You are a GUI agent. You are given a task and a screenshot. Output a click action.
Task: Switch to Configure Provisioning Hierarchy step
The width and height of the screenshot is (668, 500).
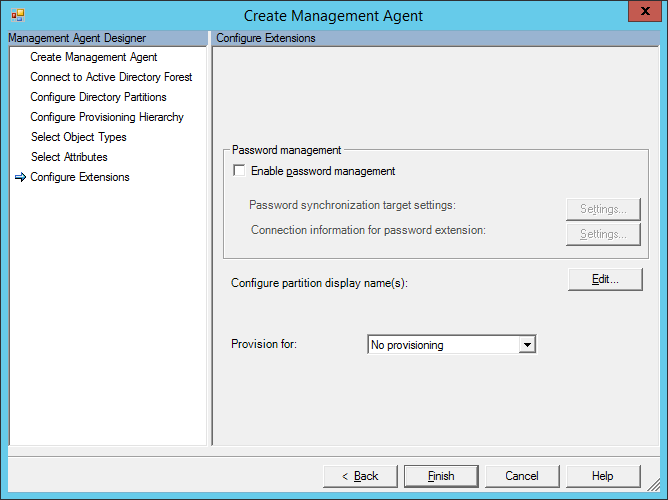107,117
